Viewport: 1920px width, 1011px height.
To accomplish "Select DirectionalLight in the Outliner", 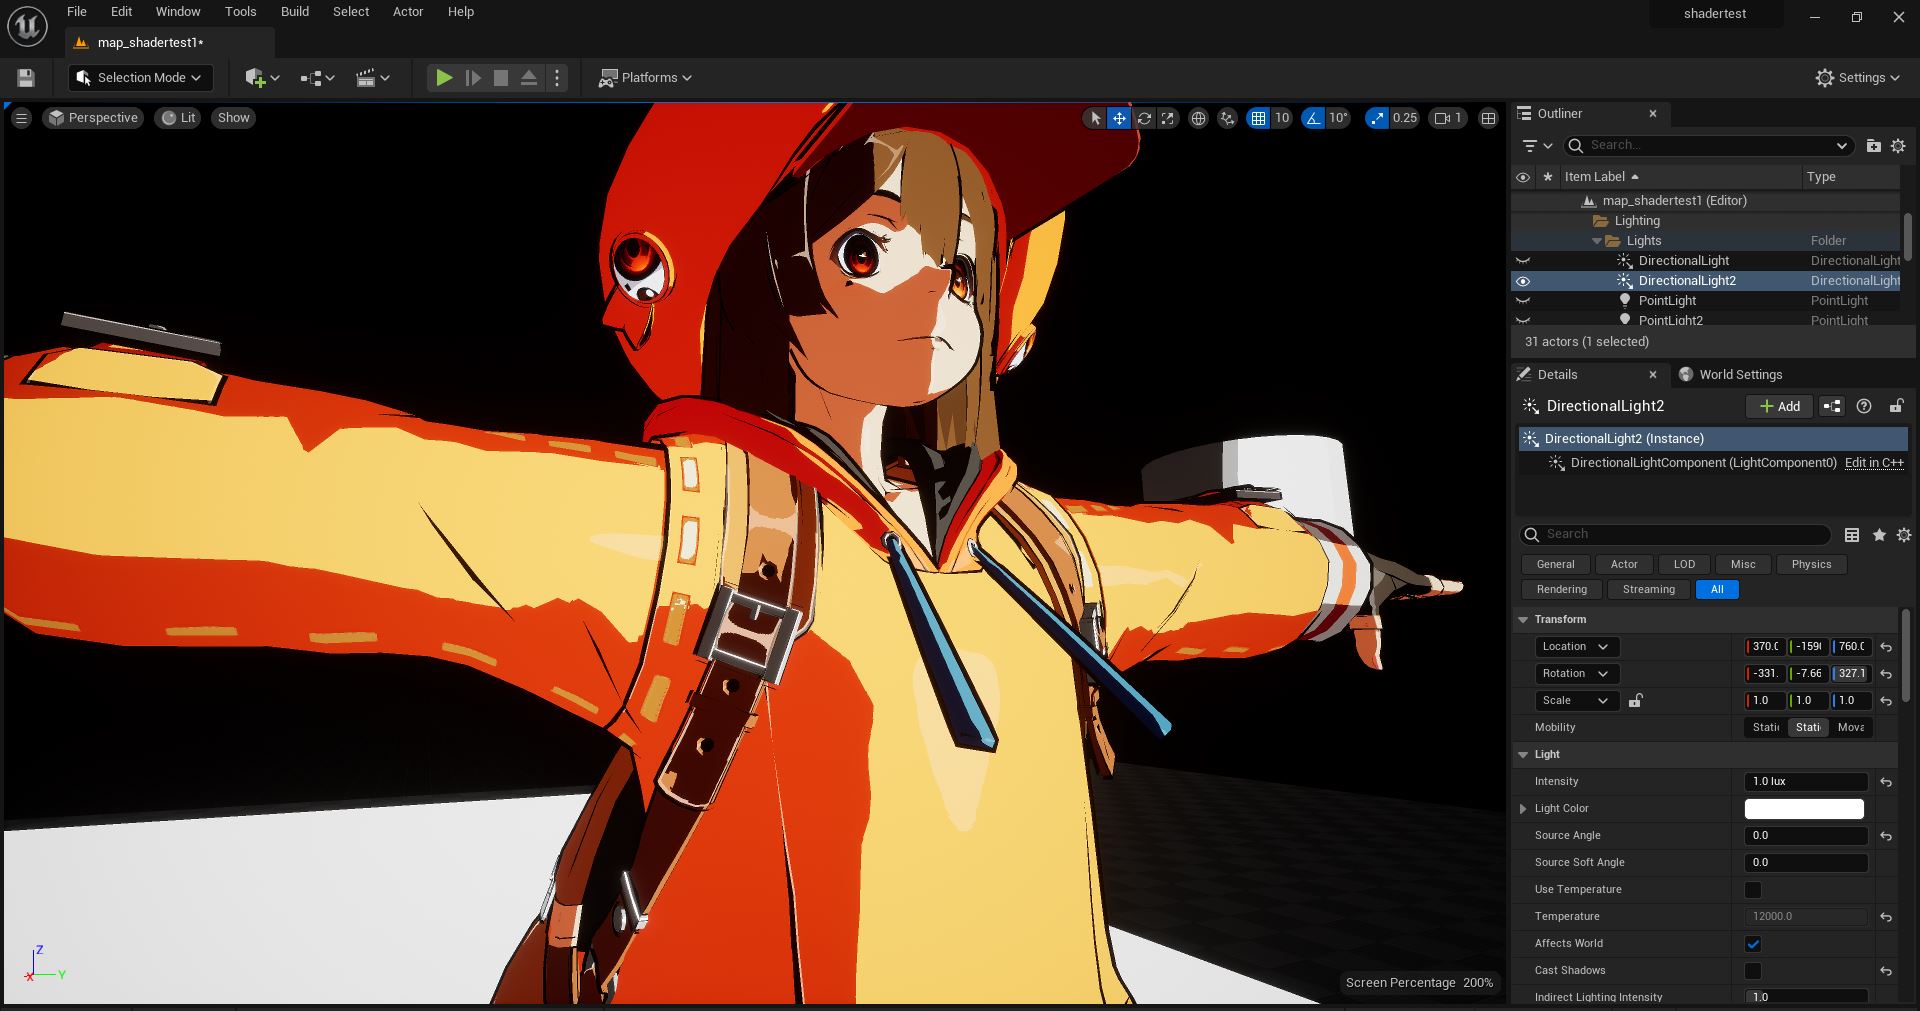I will pyautogui.click(x=1684, y=261).
